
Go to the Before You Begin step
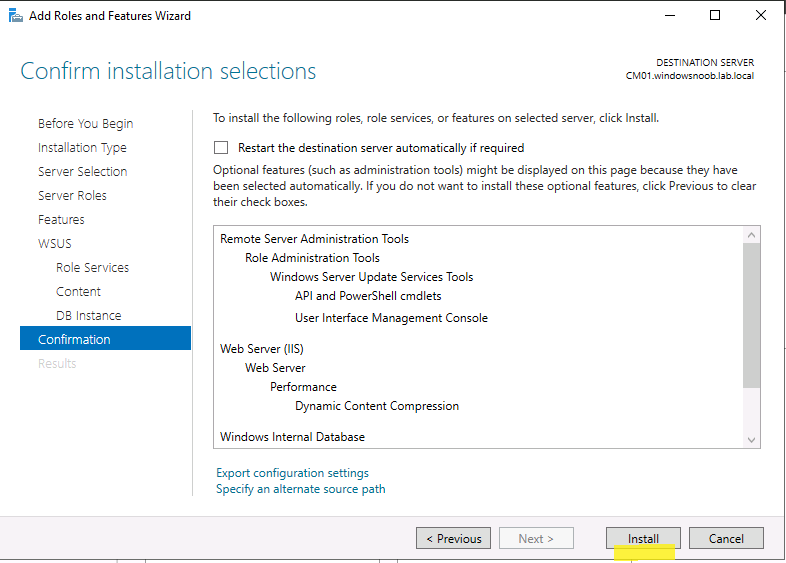pyautogui.click(x=86, y=123)
